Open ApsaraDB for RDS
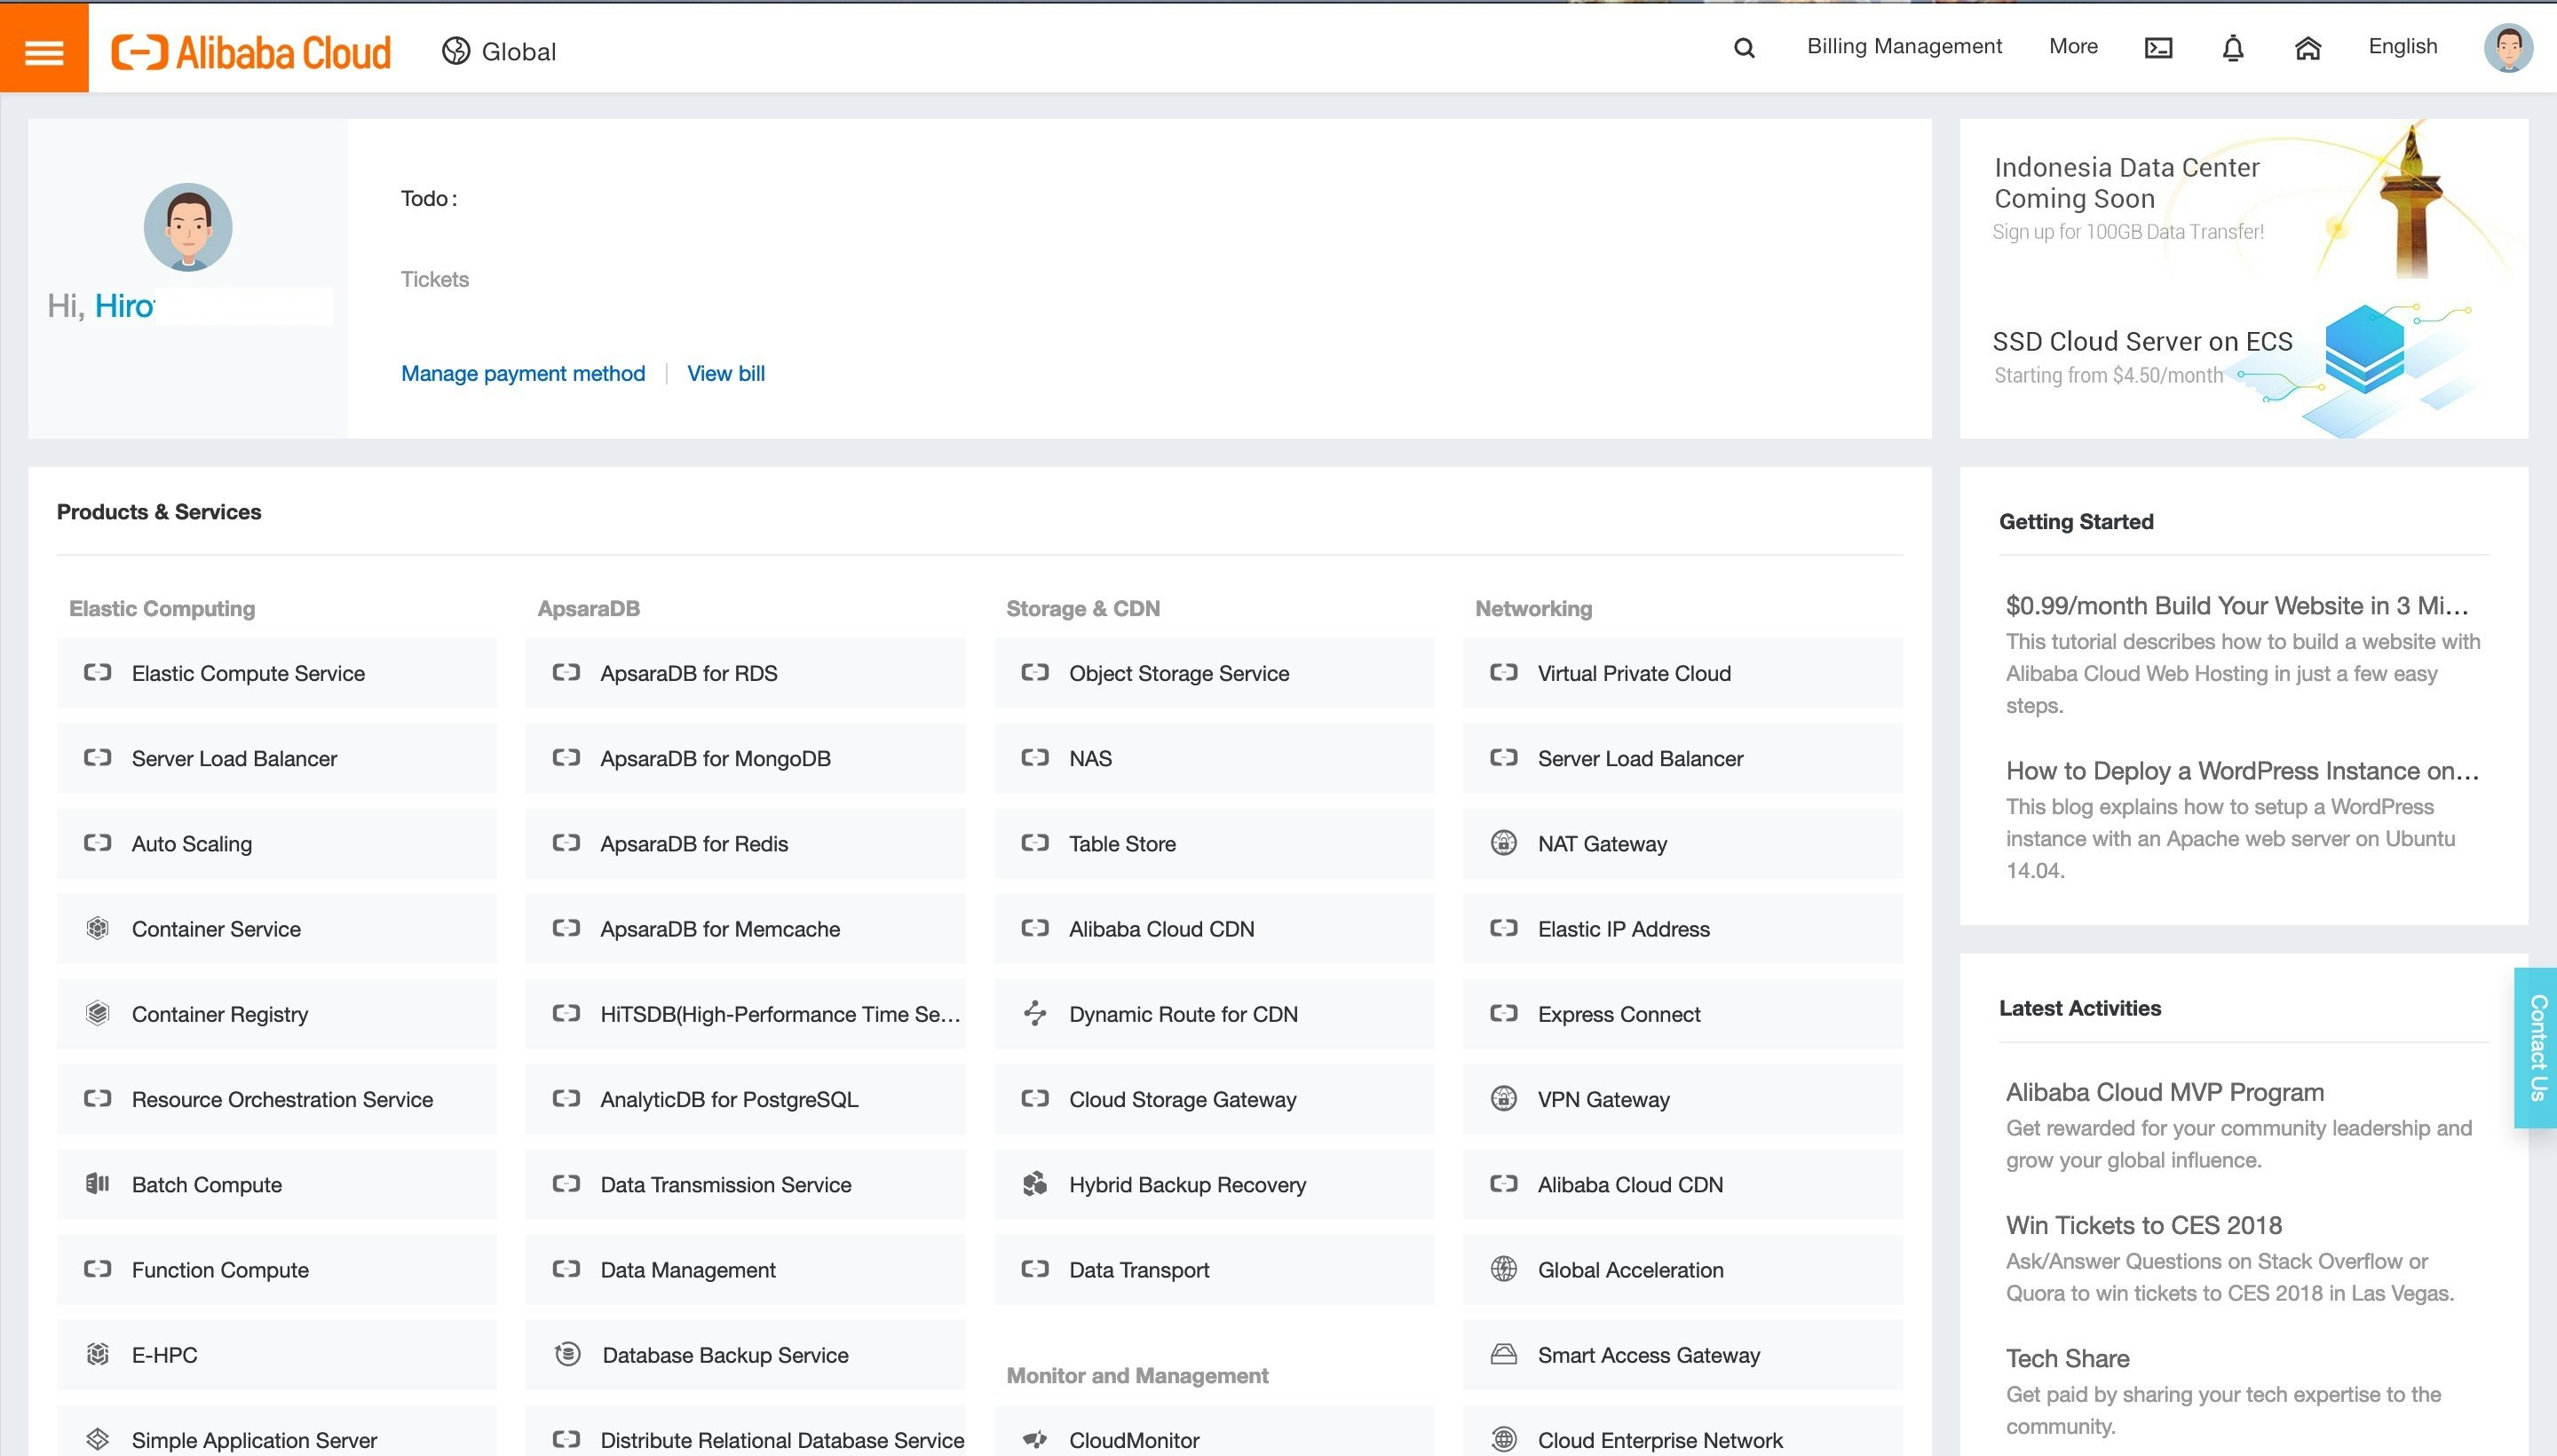This screenshot has height=1456, width=2557. 745,672
